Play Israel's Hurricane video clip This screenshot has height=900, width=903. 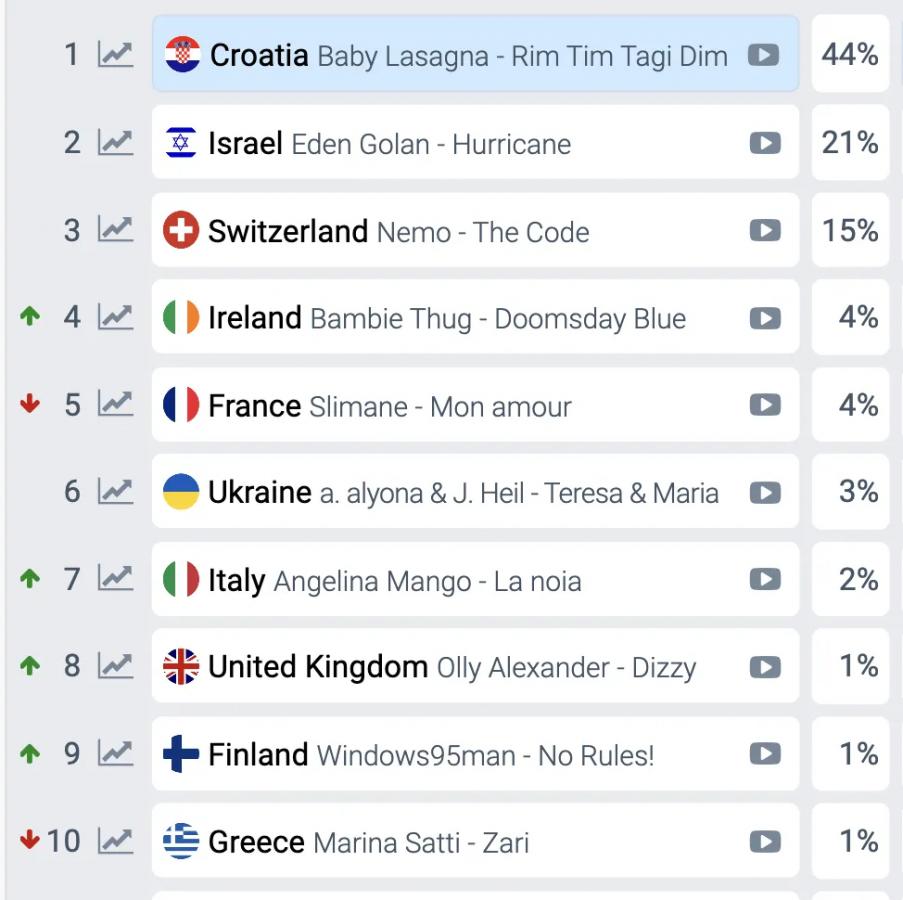764,143
